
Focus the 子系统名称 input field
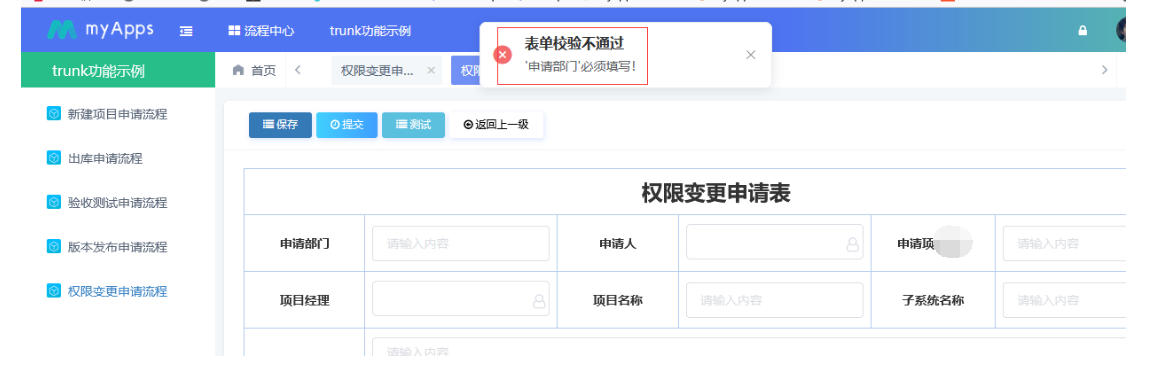(x=1064, y=300)
